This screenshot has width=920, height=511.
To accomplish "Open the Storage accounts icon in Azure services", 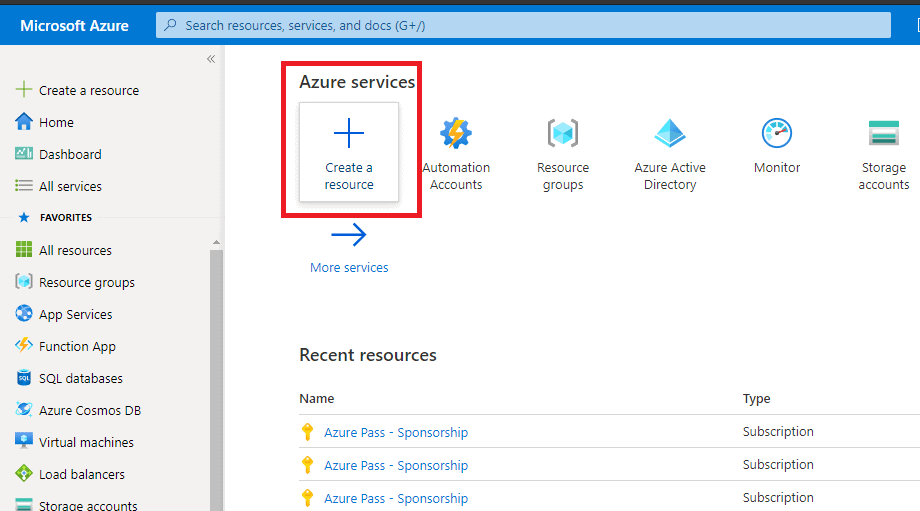I will [x=884, y=133].
